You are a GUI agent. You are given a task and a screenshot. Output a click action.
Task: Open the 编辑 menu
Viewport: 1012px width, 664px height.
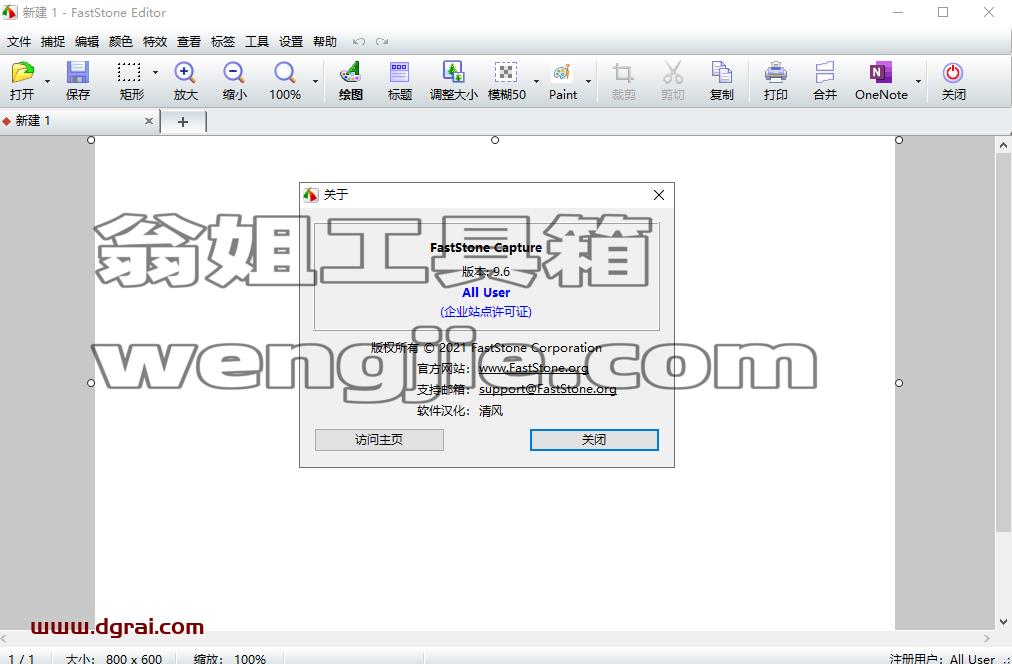(x=86, y=41)
